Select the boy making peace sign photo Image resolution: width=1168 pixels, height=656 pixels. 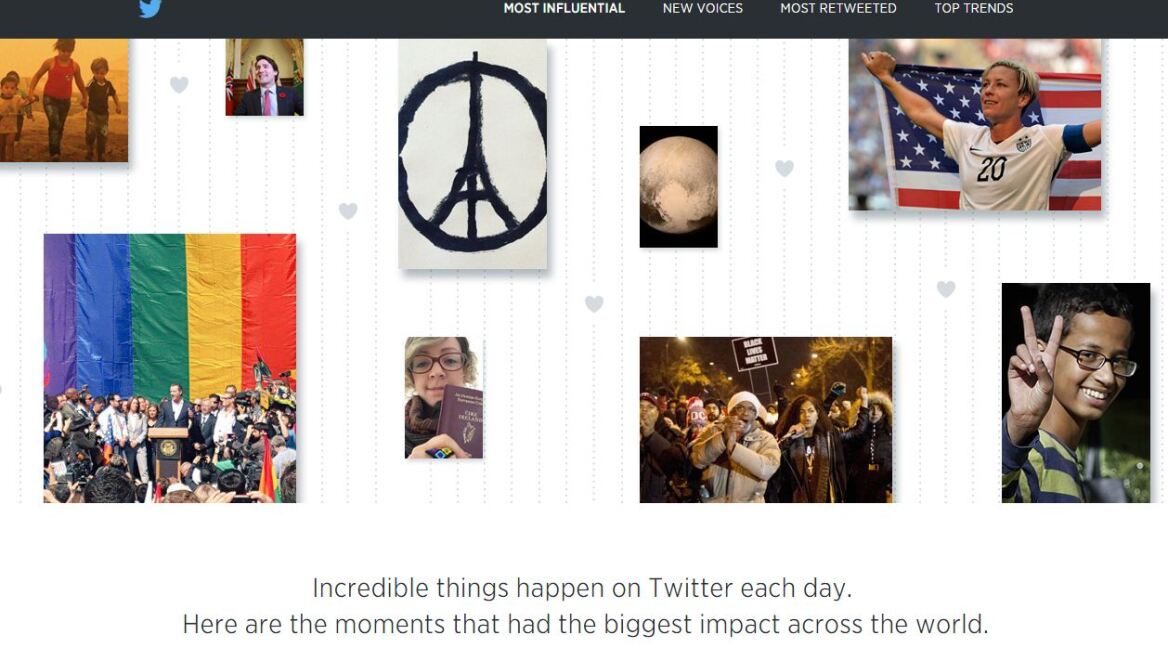click(1076, 392)
